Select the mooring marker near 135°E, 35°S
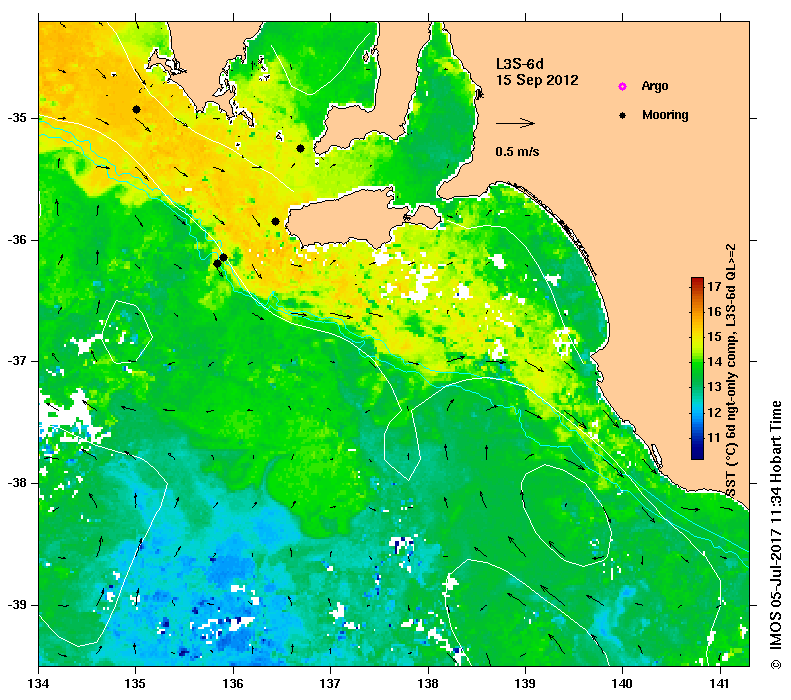The width and height of the screenshot is (791, 700). 136,109
